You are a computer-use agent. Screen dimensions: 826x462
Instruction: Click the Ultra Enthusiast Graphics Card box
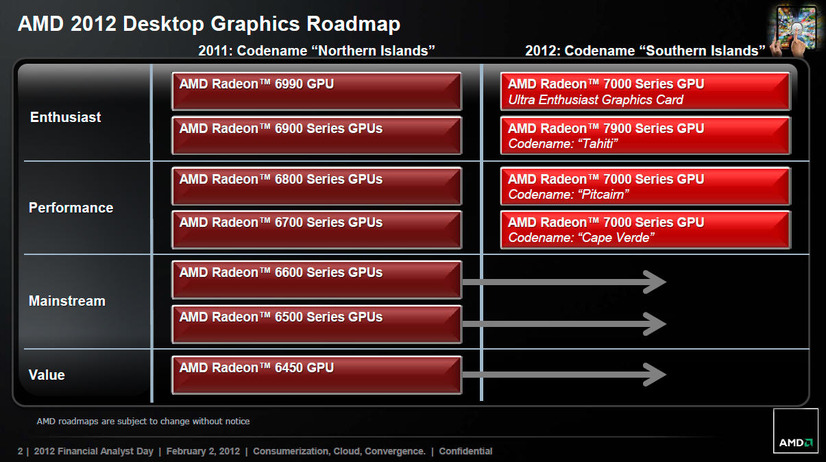645,92
